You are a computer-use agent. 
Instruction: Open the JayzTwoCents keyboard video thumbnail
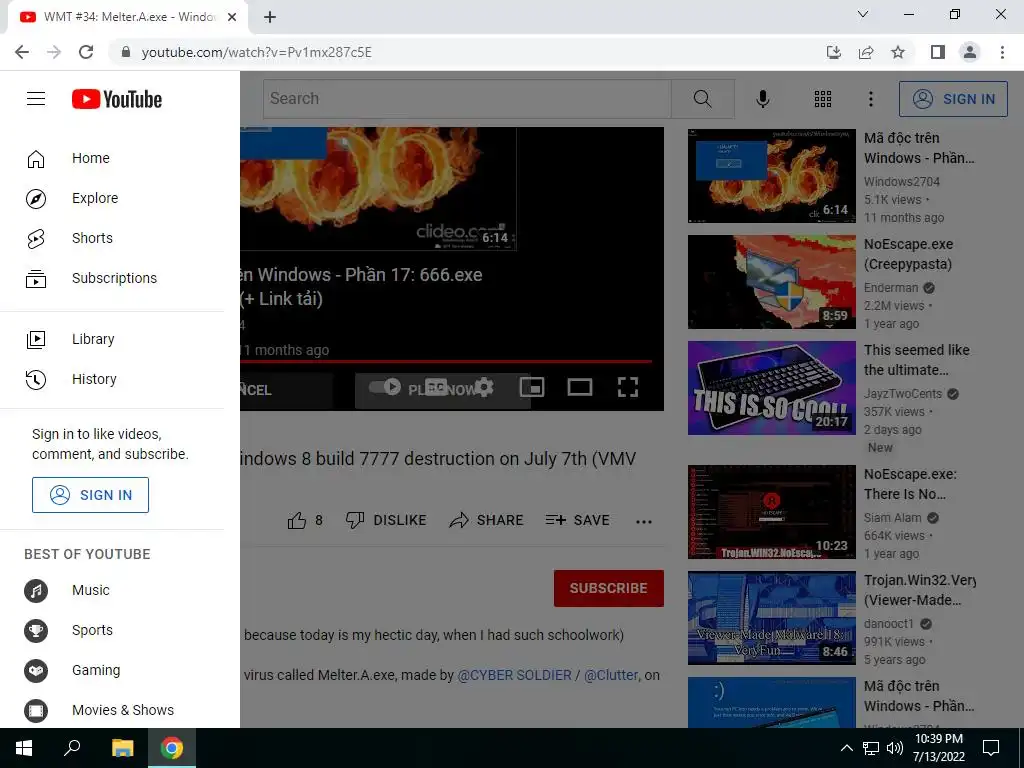coord(771,388)
